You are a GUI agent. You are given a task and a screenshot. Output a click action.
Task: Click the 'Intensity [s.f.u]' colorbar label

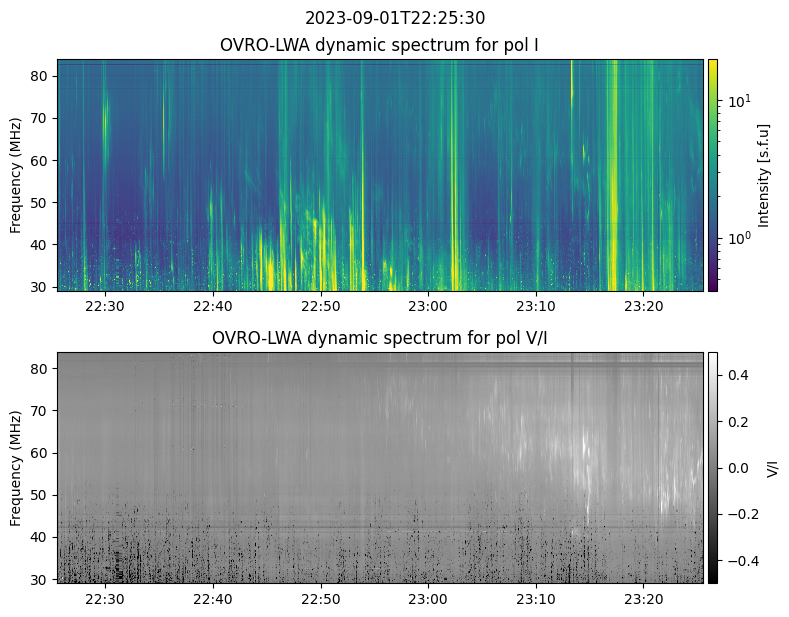click(765, 175)
